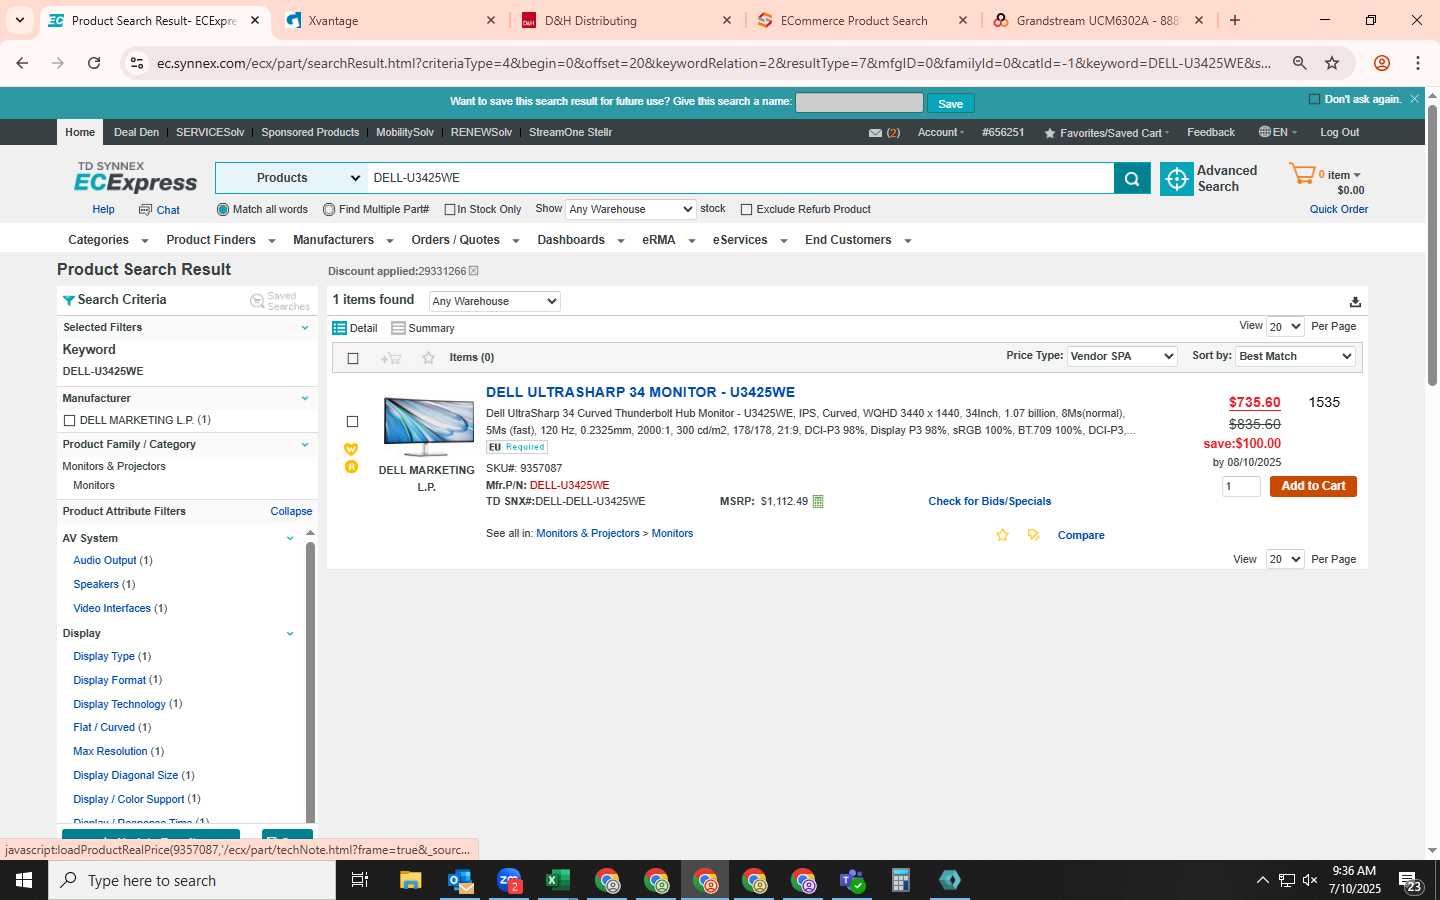Click the quantity input box
Screen dimensions: 1440x900
(1242, 486)
